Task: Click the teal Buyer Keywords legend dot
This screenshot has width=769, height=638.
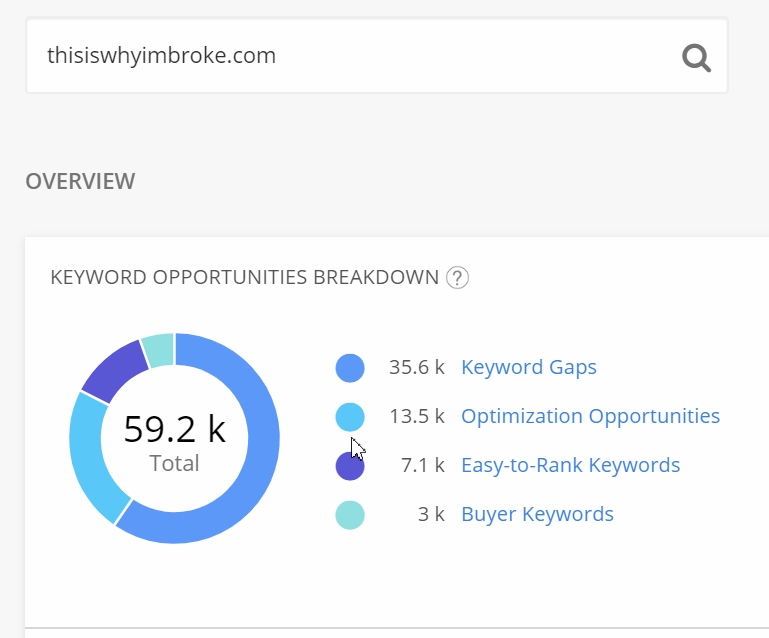Action: tap(350, 515)
